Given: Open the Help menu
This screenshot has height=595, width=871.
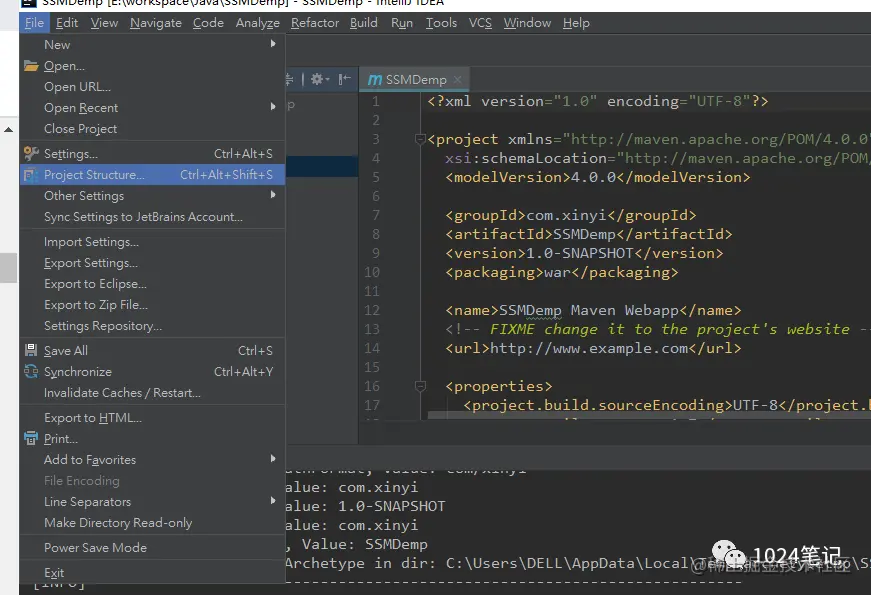Looking at the screenshot, I should (x=576, y=23).
